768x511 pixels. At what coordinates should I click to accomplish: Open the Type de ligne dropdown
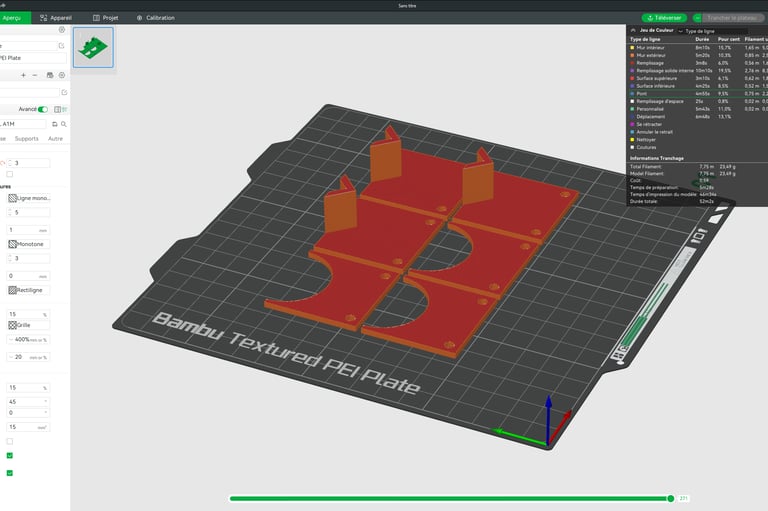pyautogui.click(x=707, y=31)
